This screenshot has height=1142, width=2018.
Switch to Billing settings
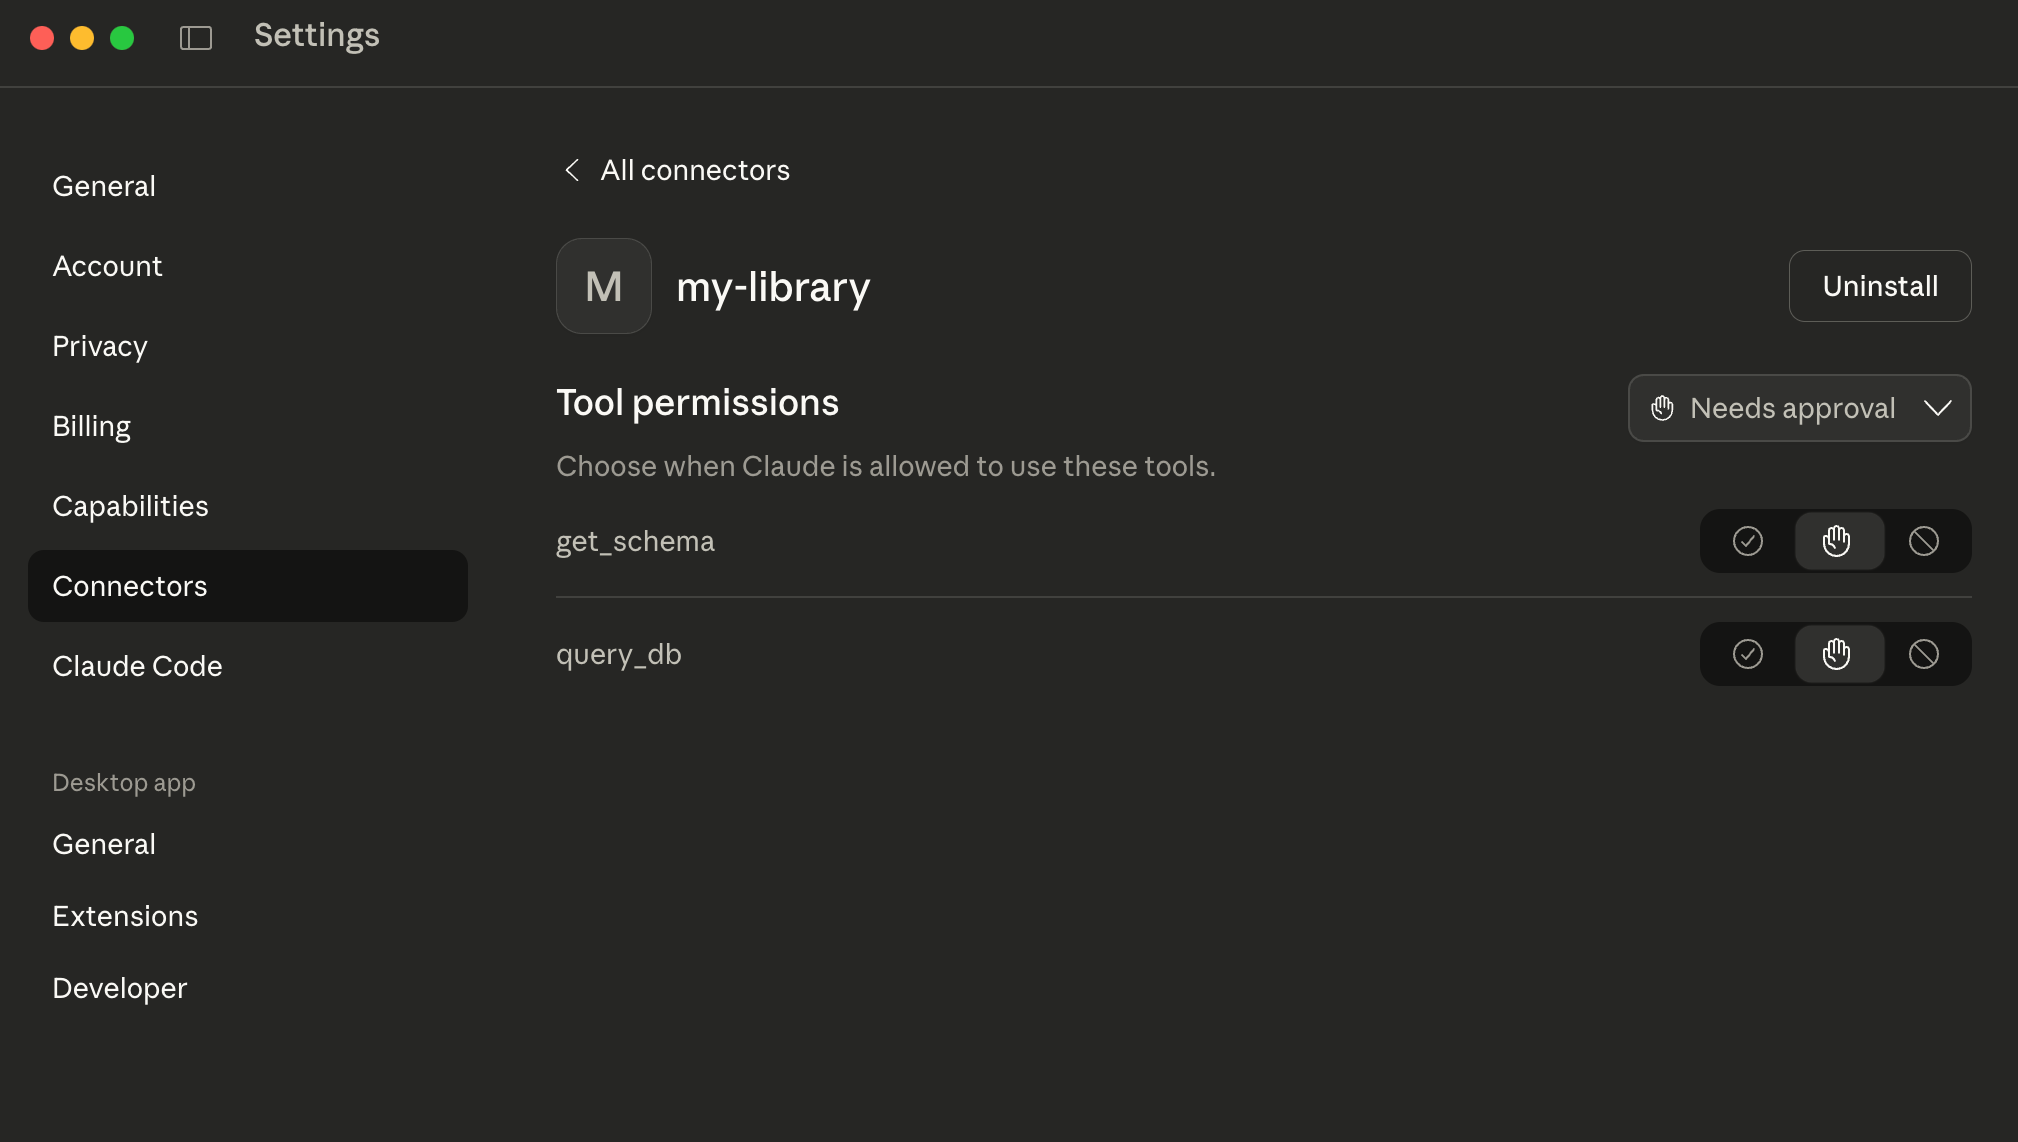click(x=92, y=426)
